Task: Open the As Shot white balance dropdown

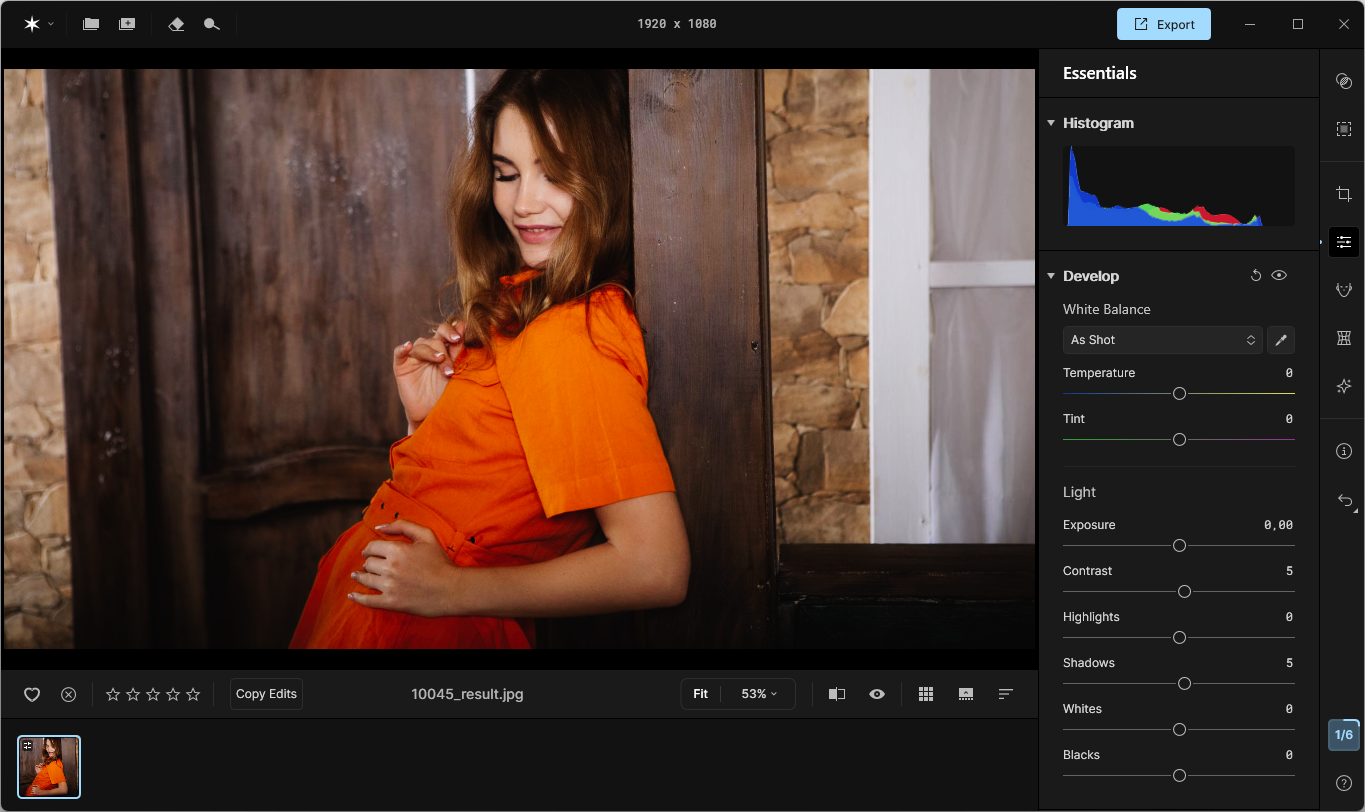Action: pyautogui.click(x=1162, y=340)
